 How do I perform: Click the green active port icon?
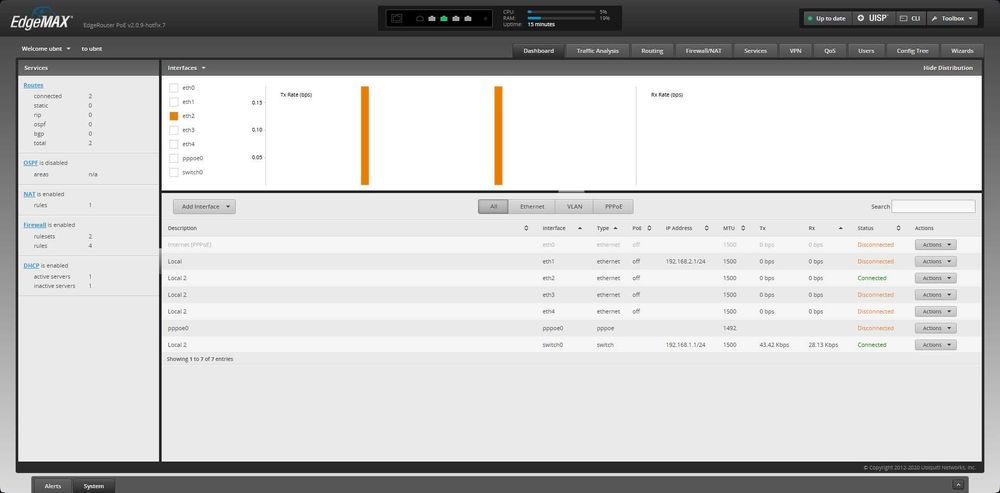click(444, 18)
